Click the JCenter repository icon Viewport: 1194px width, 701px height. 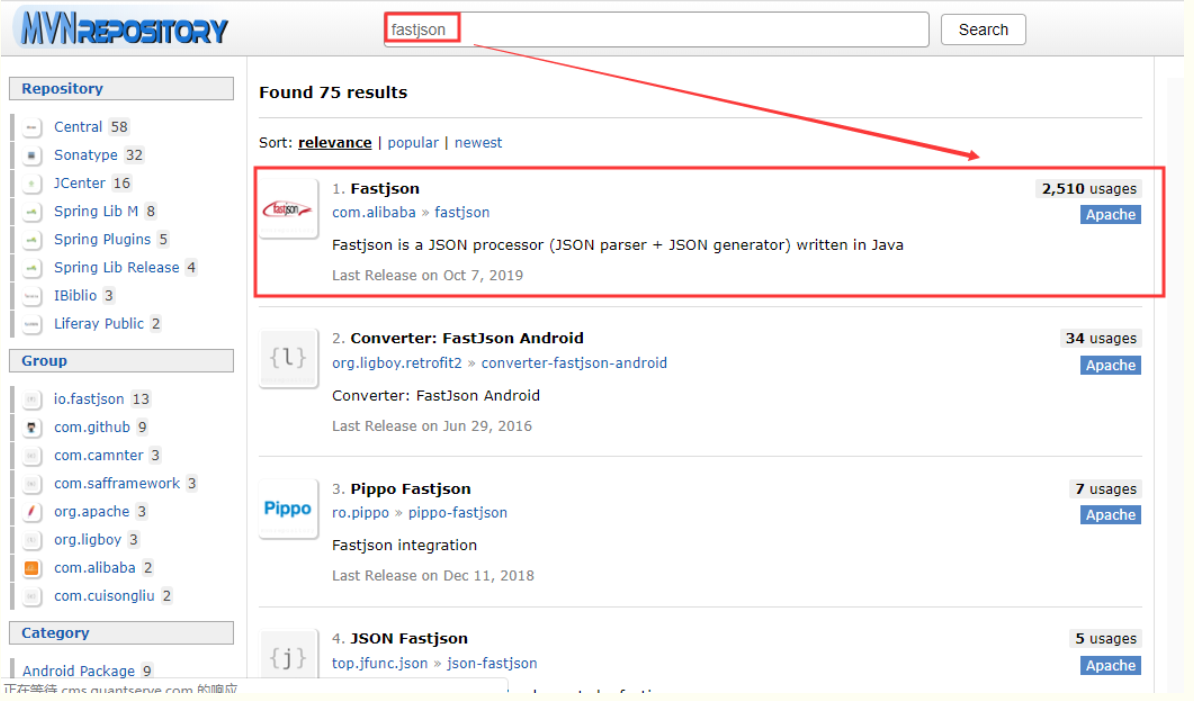(x=31, y=183)
